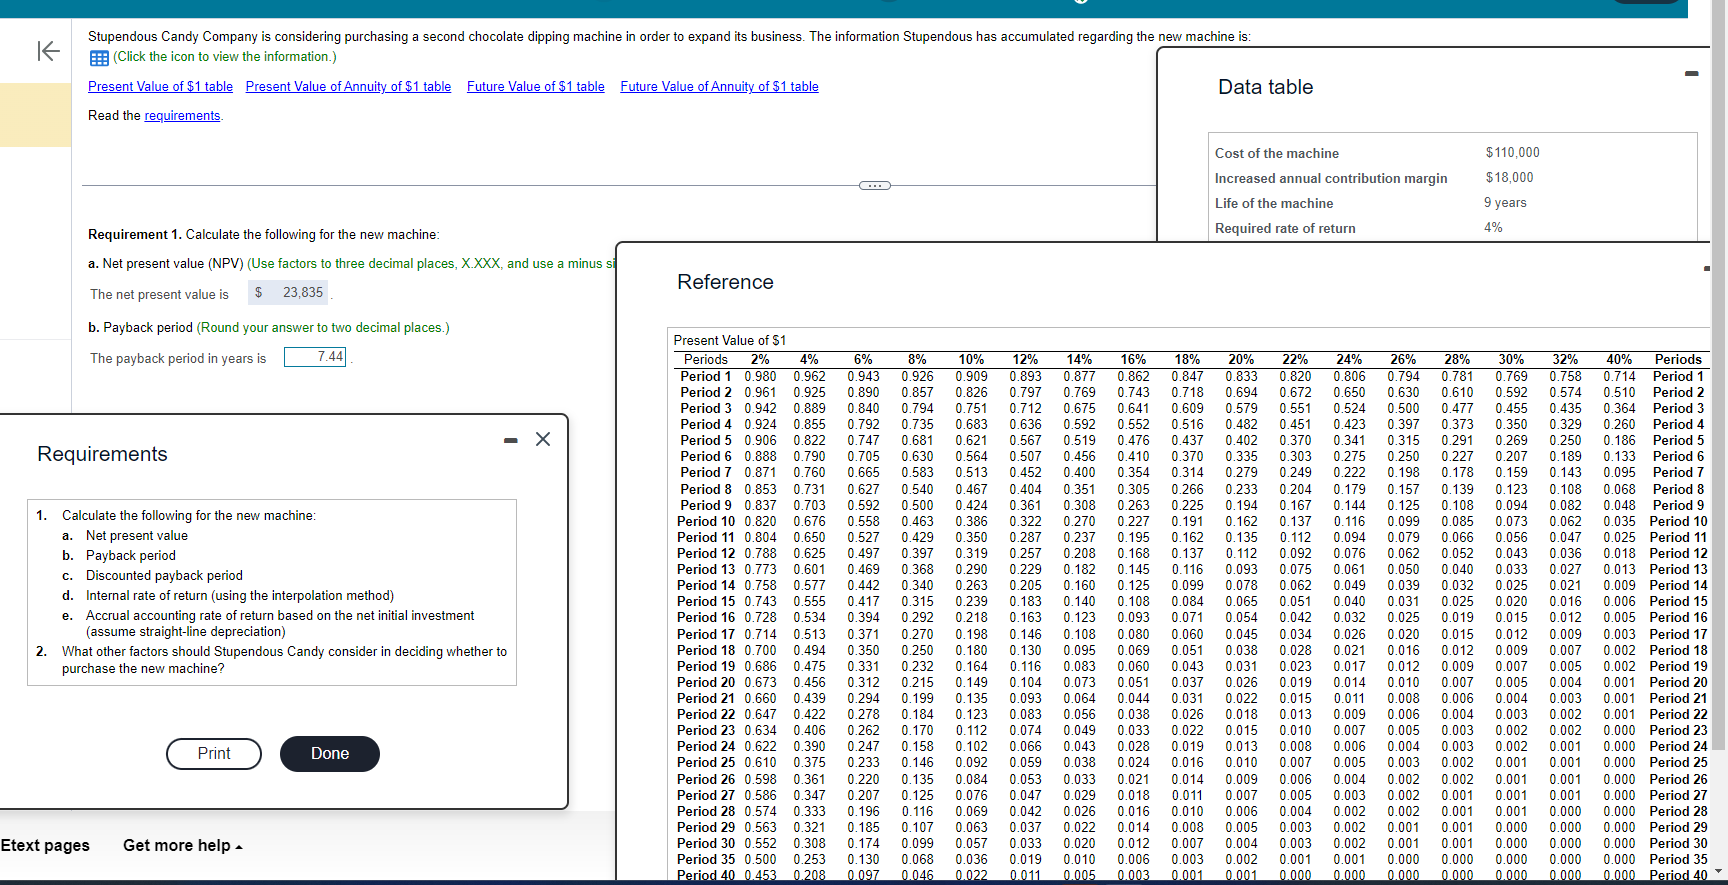The height and width of the screenshot is (885, 1728).
Task: Open Get more help menu
Action: (183, 846)
